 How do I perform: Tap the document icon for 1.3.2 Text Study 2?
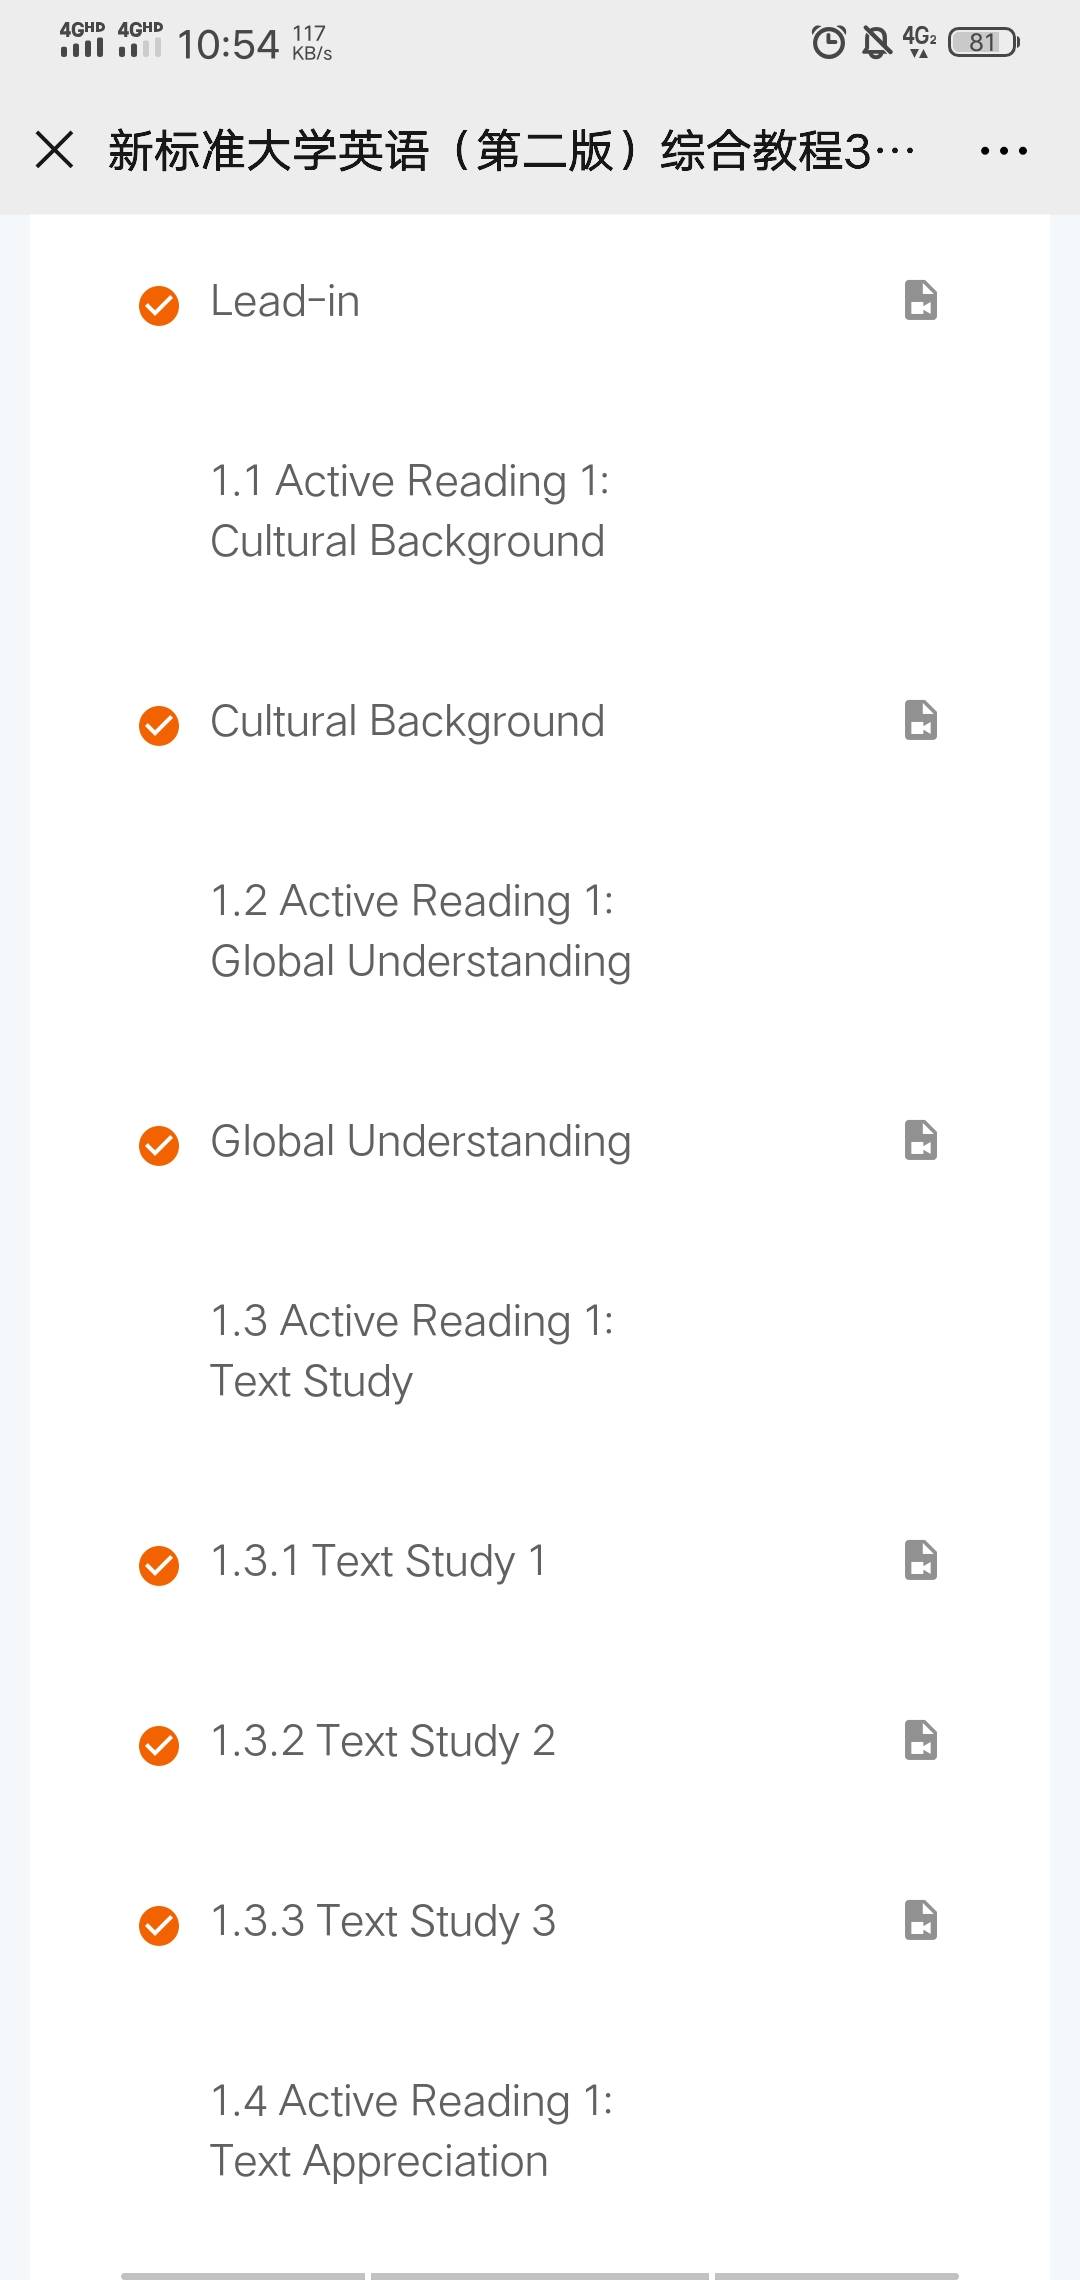coord(920,1740)
